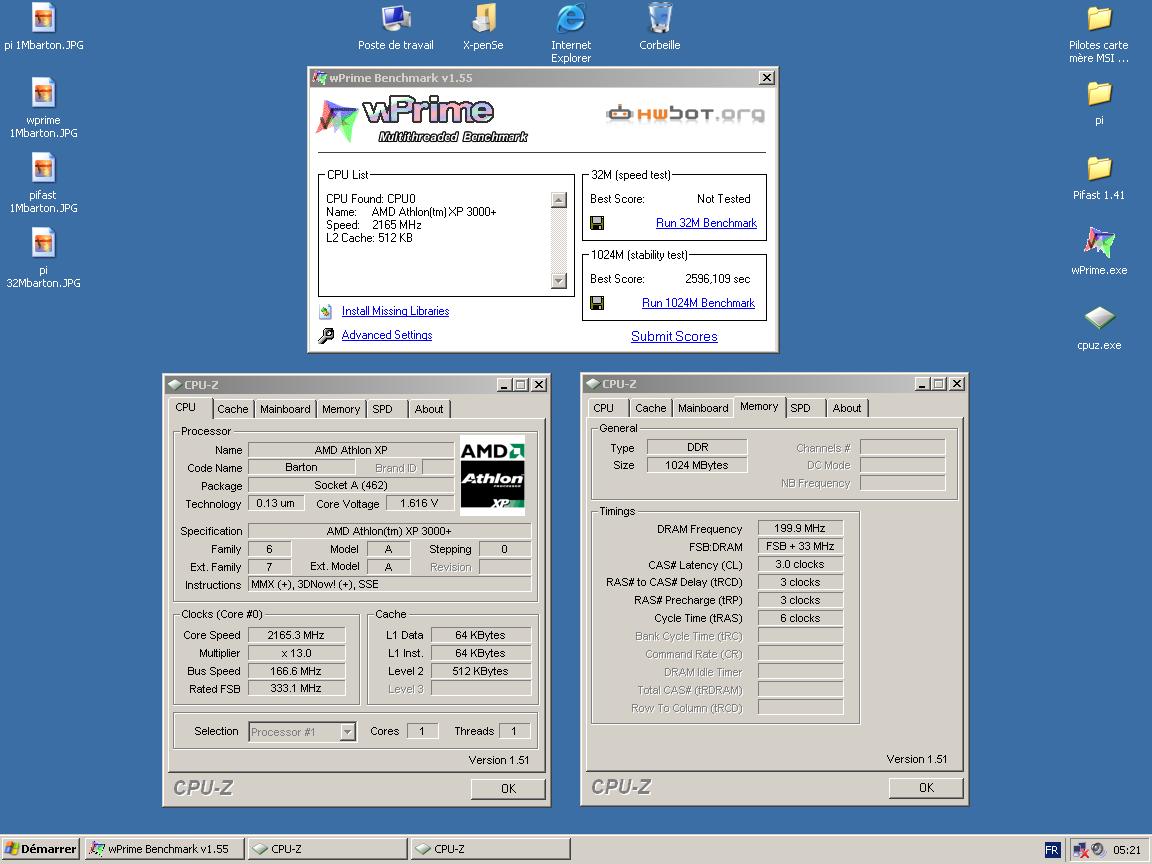1152x864 pixels.
Task: Open Processor #1 selection dropdown
Action: 348,732
